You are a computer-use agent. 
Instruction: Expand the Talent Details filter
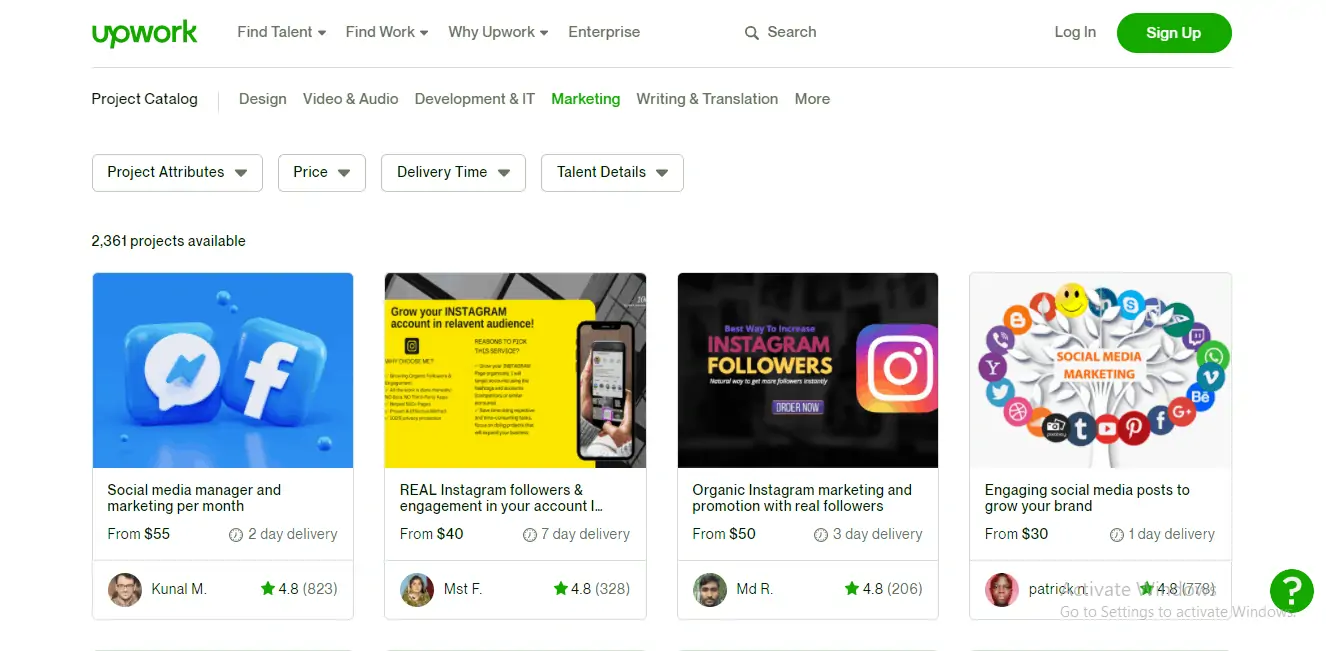[x=612, y=172]
